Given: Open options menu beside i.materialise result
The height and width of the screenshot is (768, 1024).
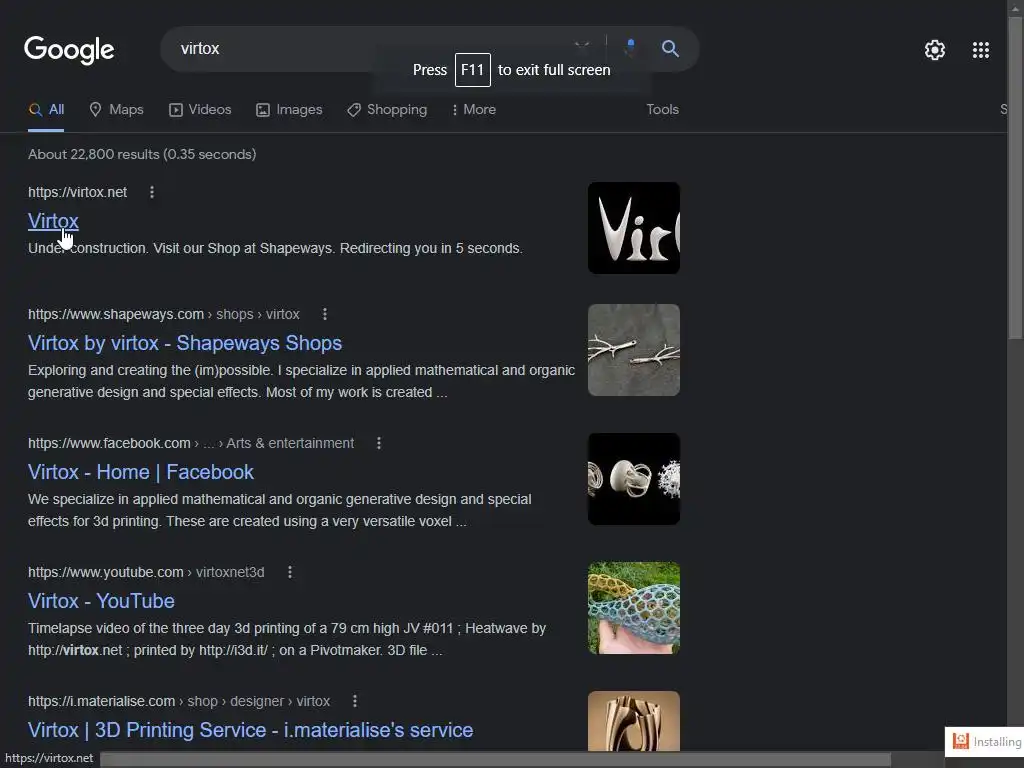Looking at the screenshot, I should 355,701.
